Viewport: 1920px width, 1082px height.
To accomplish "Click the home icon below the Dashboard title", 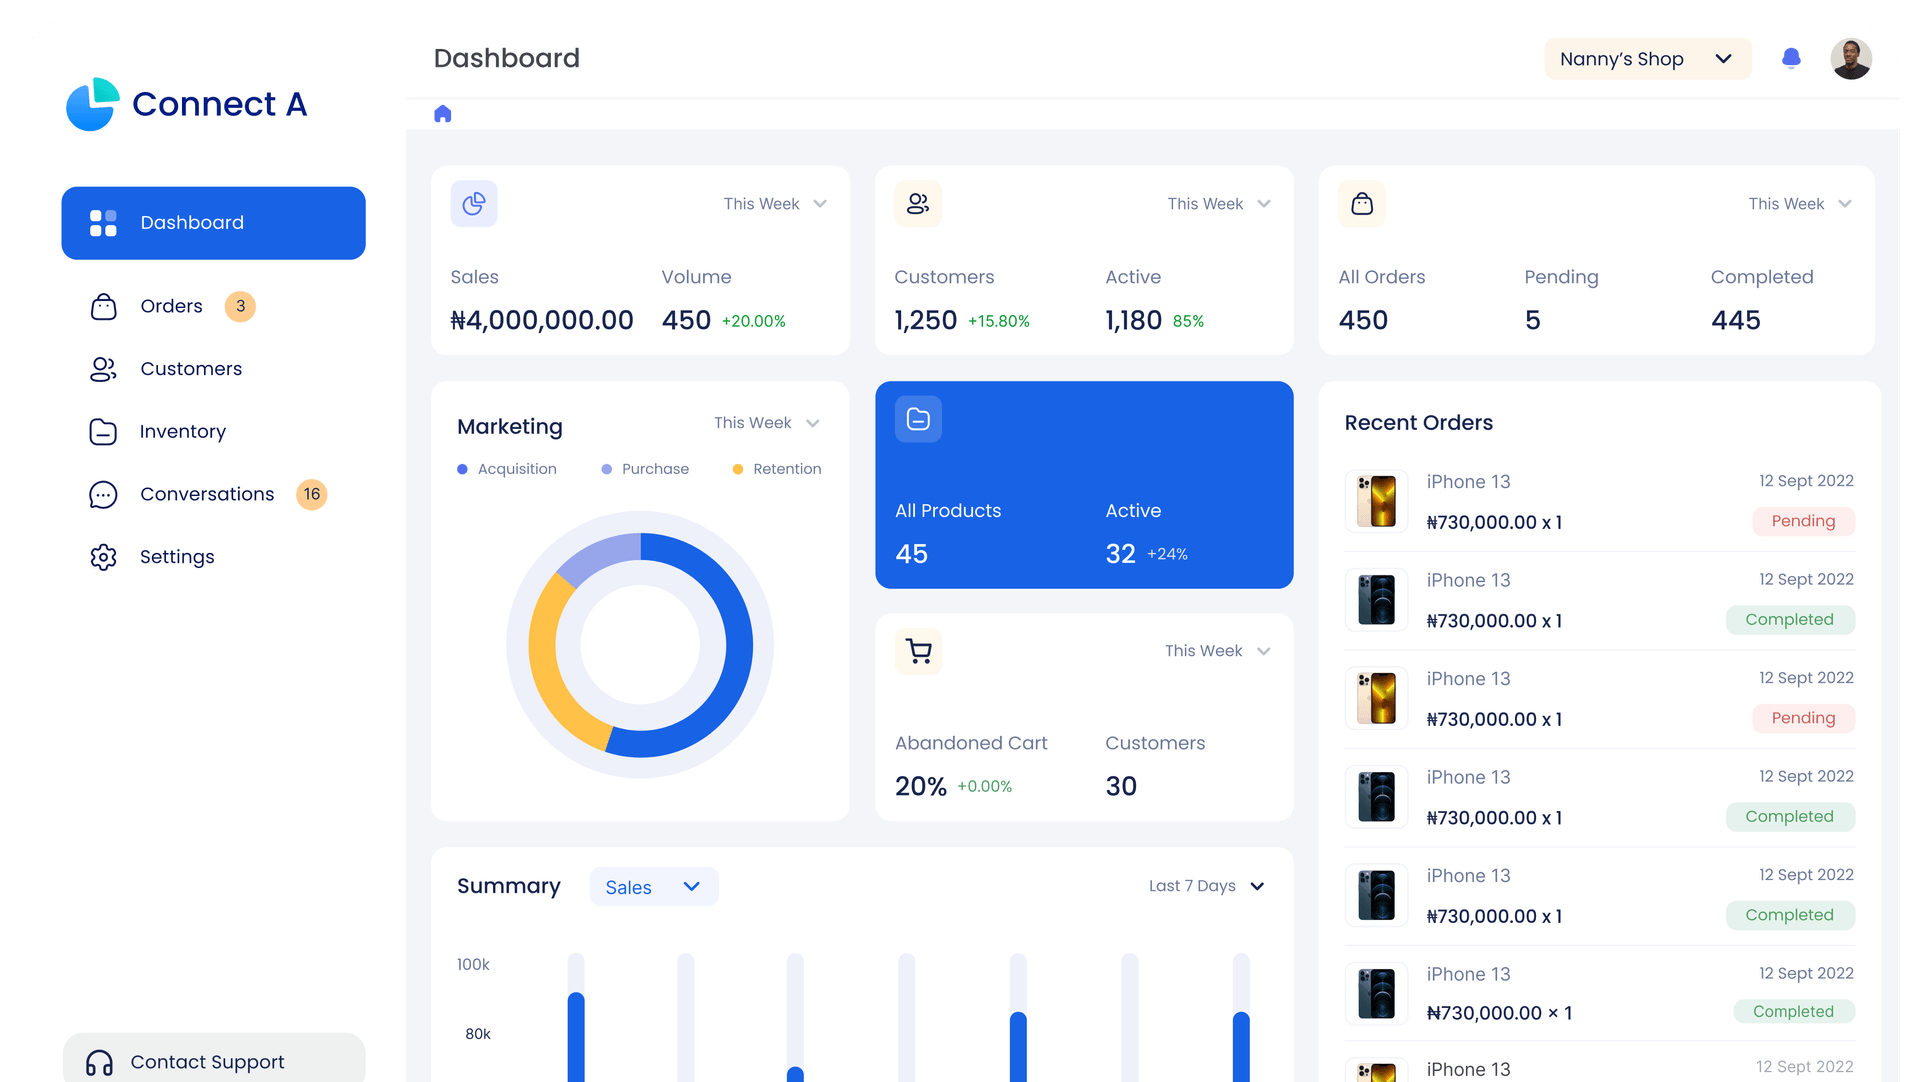I will pyautogui.click(x=442, y=113).
